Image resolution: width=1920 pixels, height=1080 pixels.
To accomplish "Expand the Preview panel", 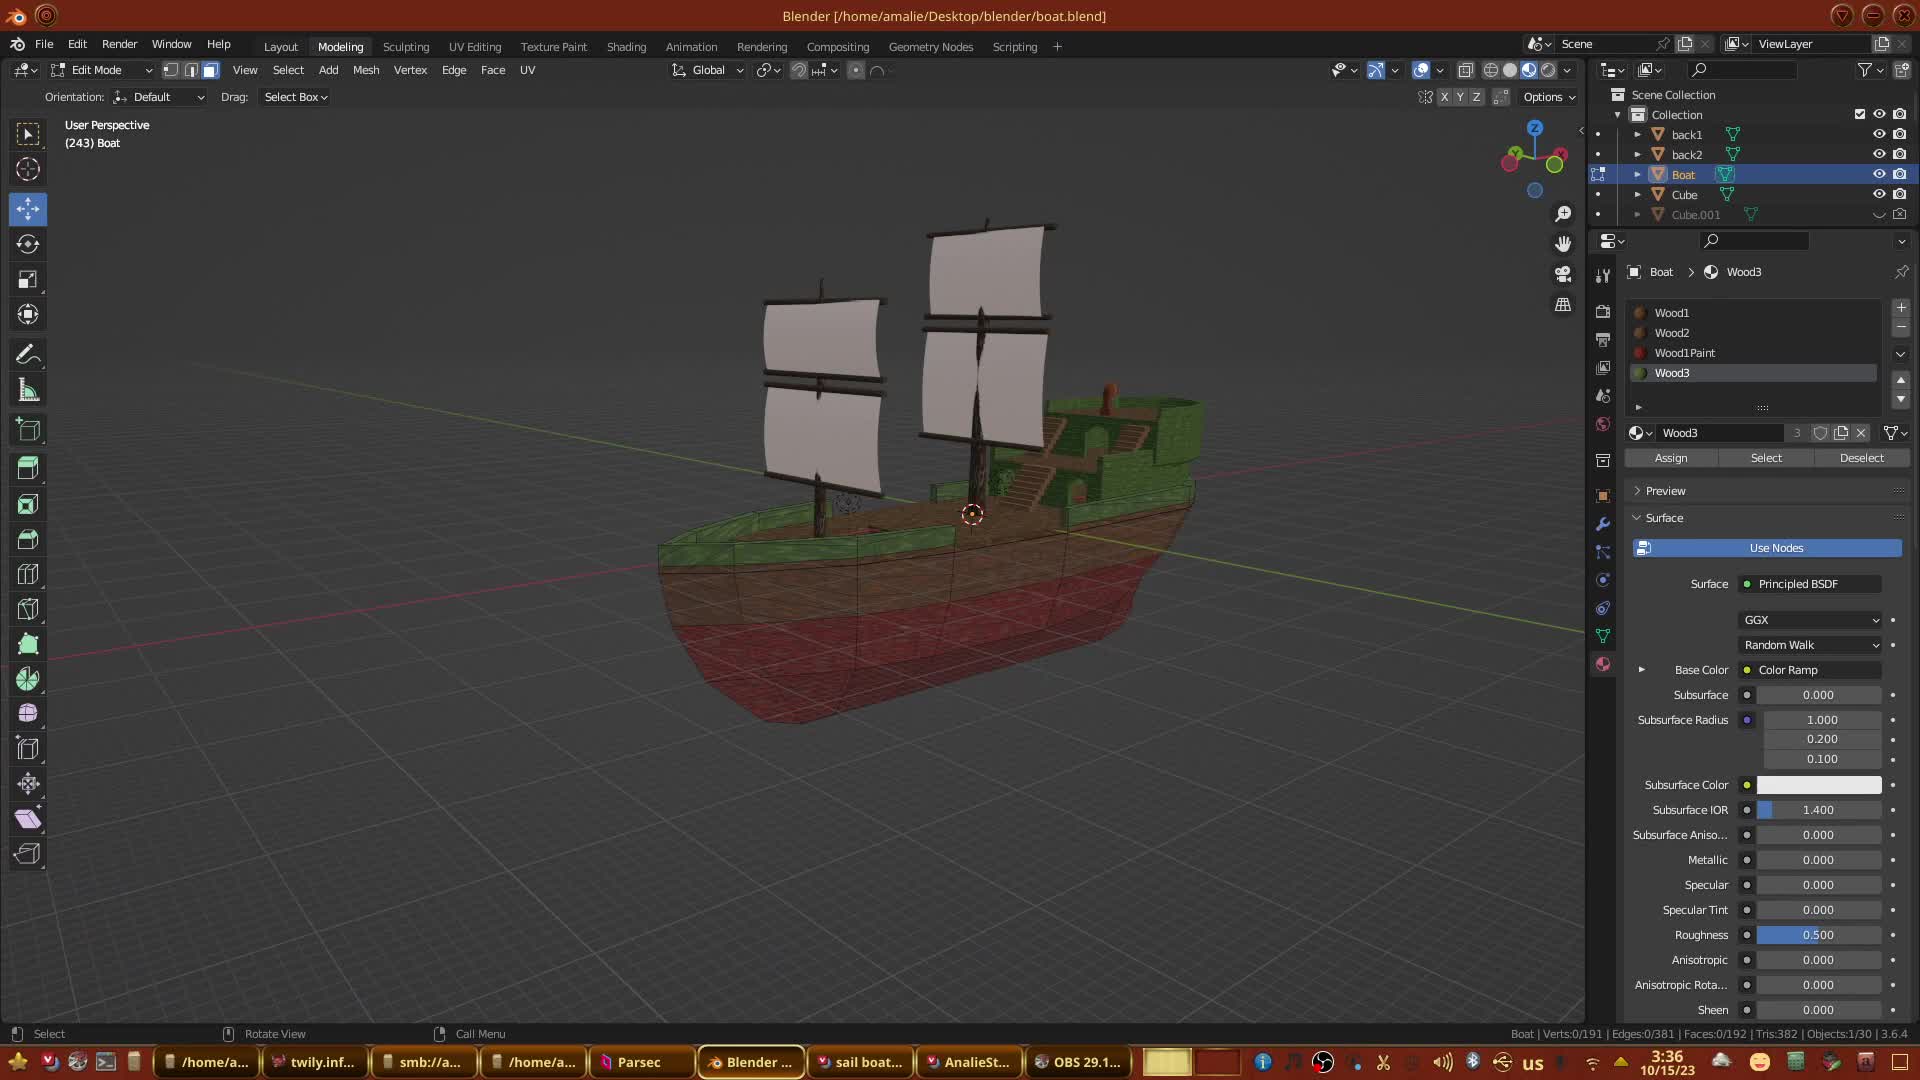I will pyautogui.click(x=1665, y=491).
